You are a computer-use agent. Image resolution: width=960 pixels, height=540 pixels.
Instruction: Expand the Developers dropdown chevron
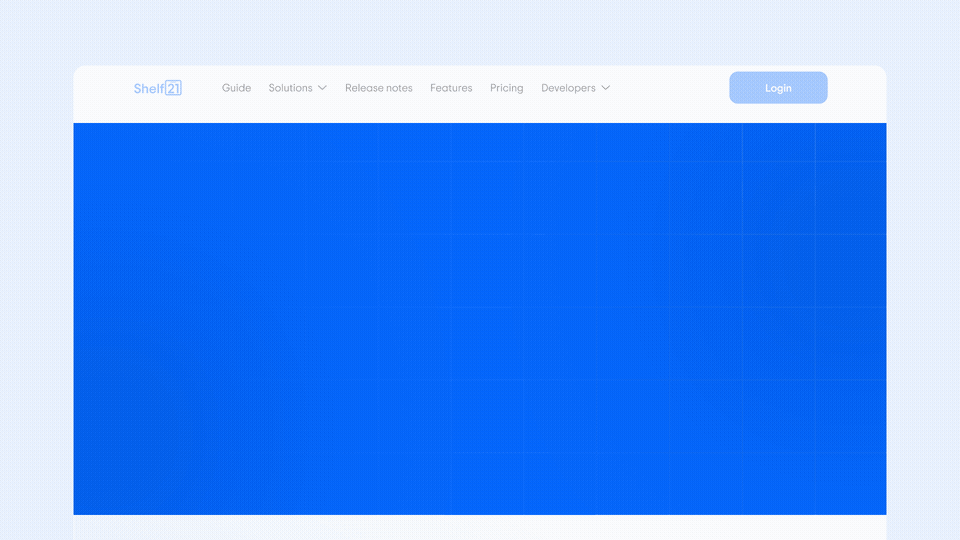[606, 88]
